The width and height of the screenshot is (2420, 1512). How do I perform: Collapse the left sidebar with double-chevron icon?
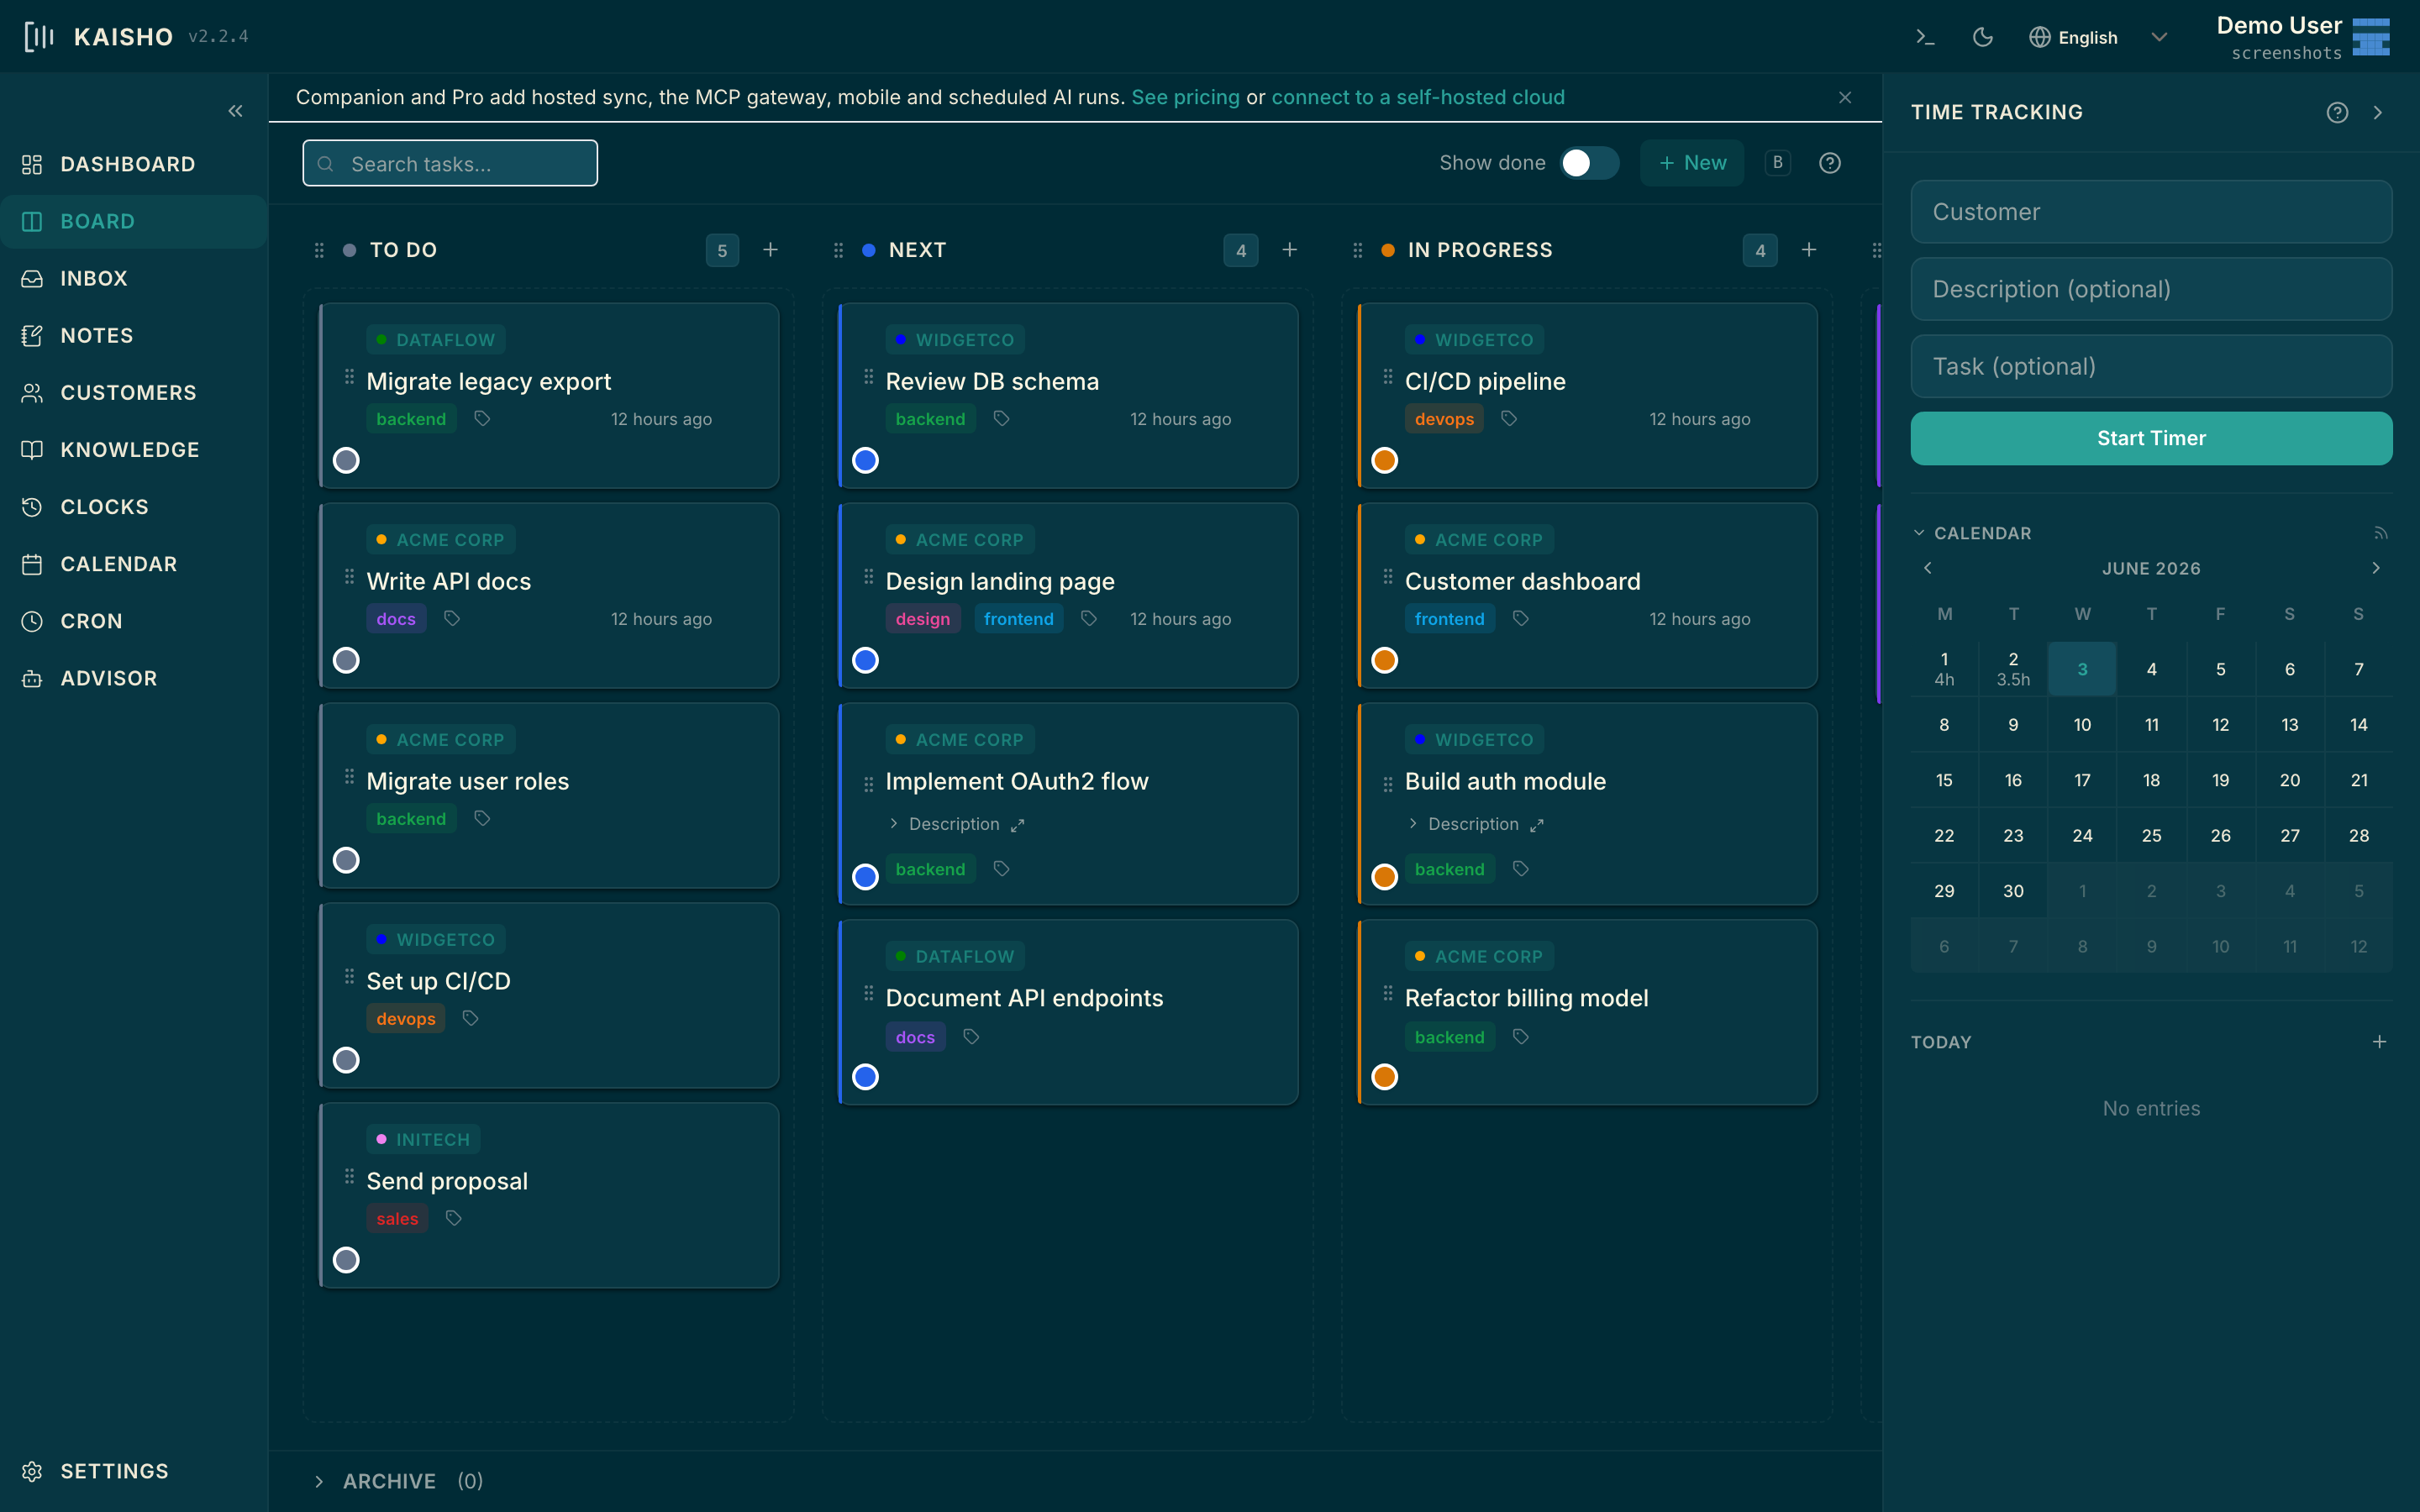(235, 111)
